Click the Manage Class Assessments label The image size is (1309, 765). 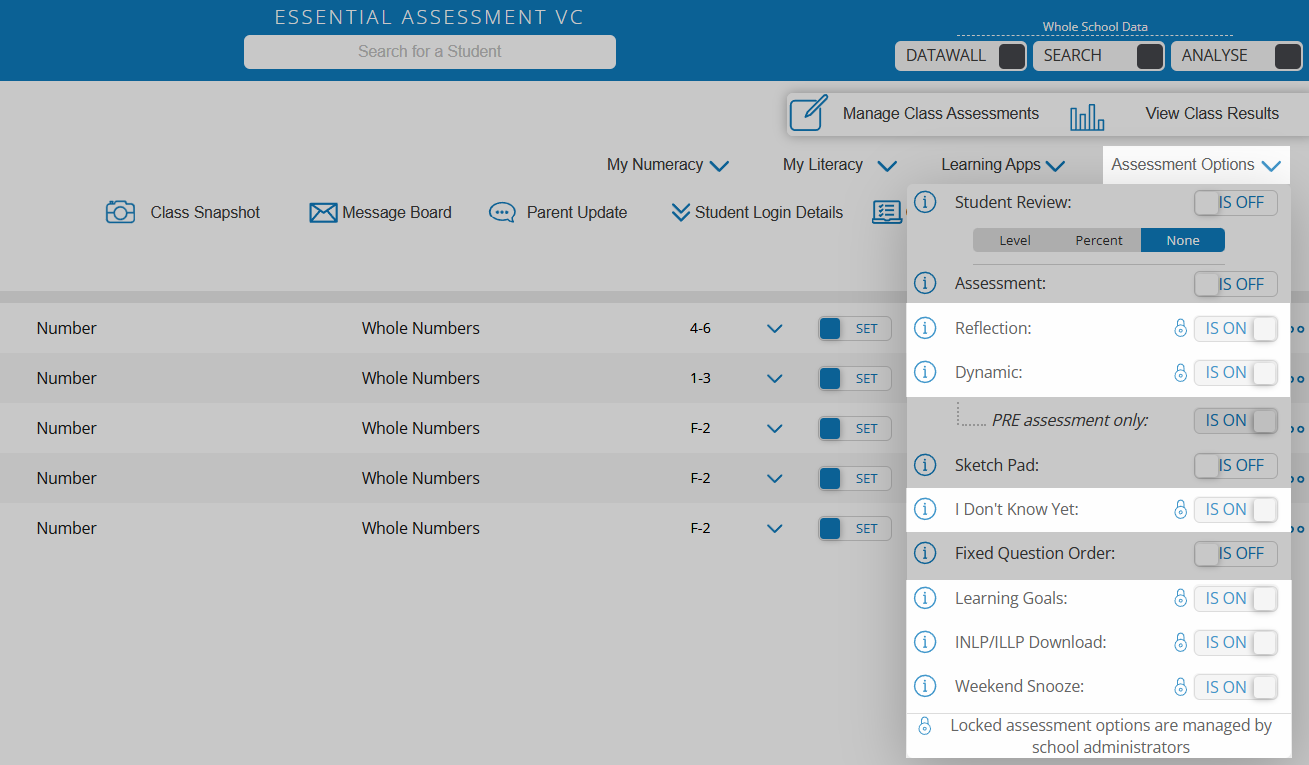pos(941,114)
